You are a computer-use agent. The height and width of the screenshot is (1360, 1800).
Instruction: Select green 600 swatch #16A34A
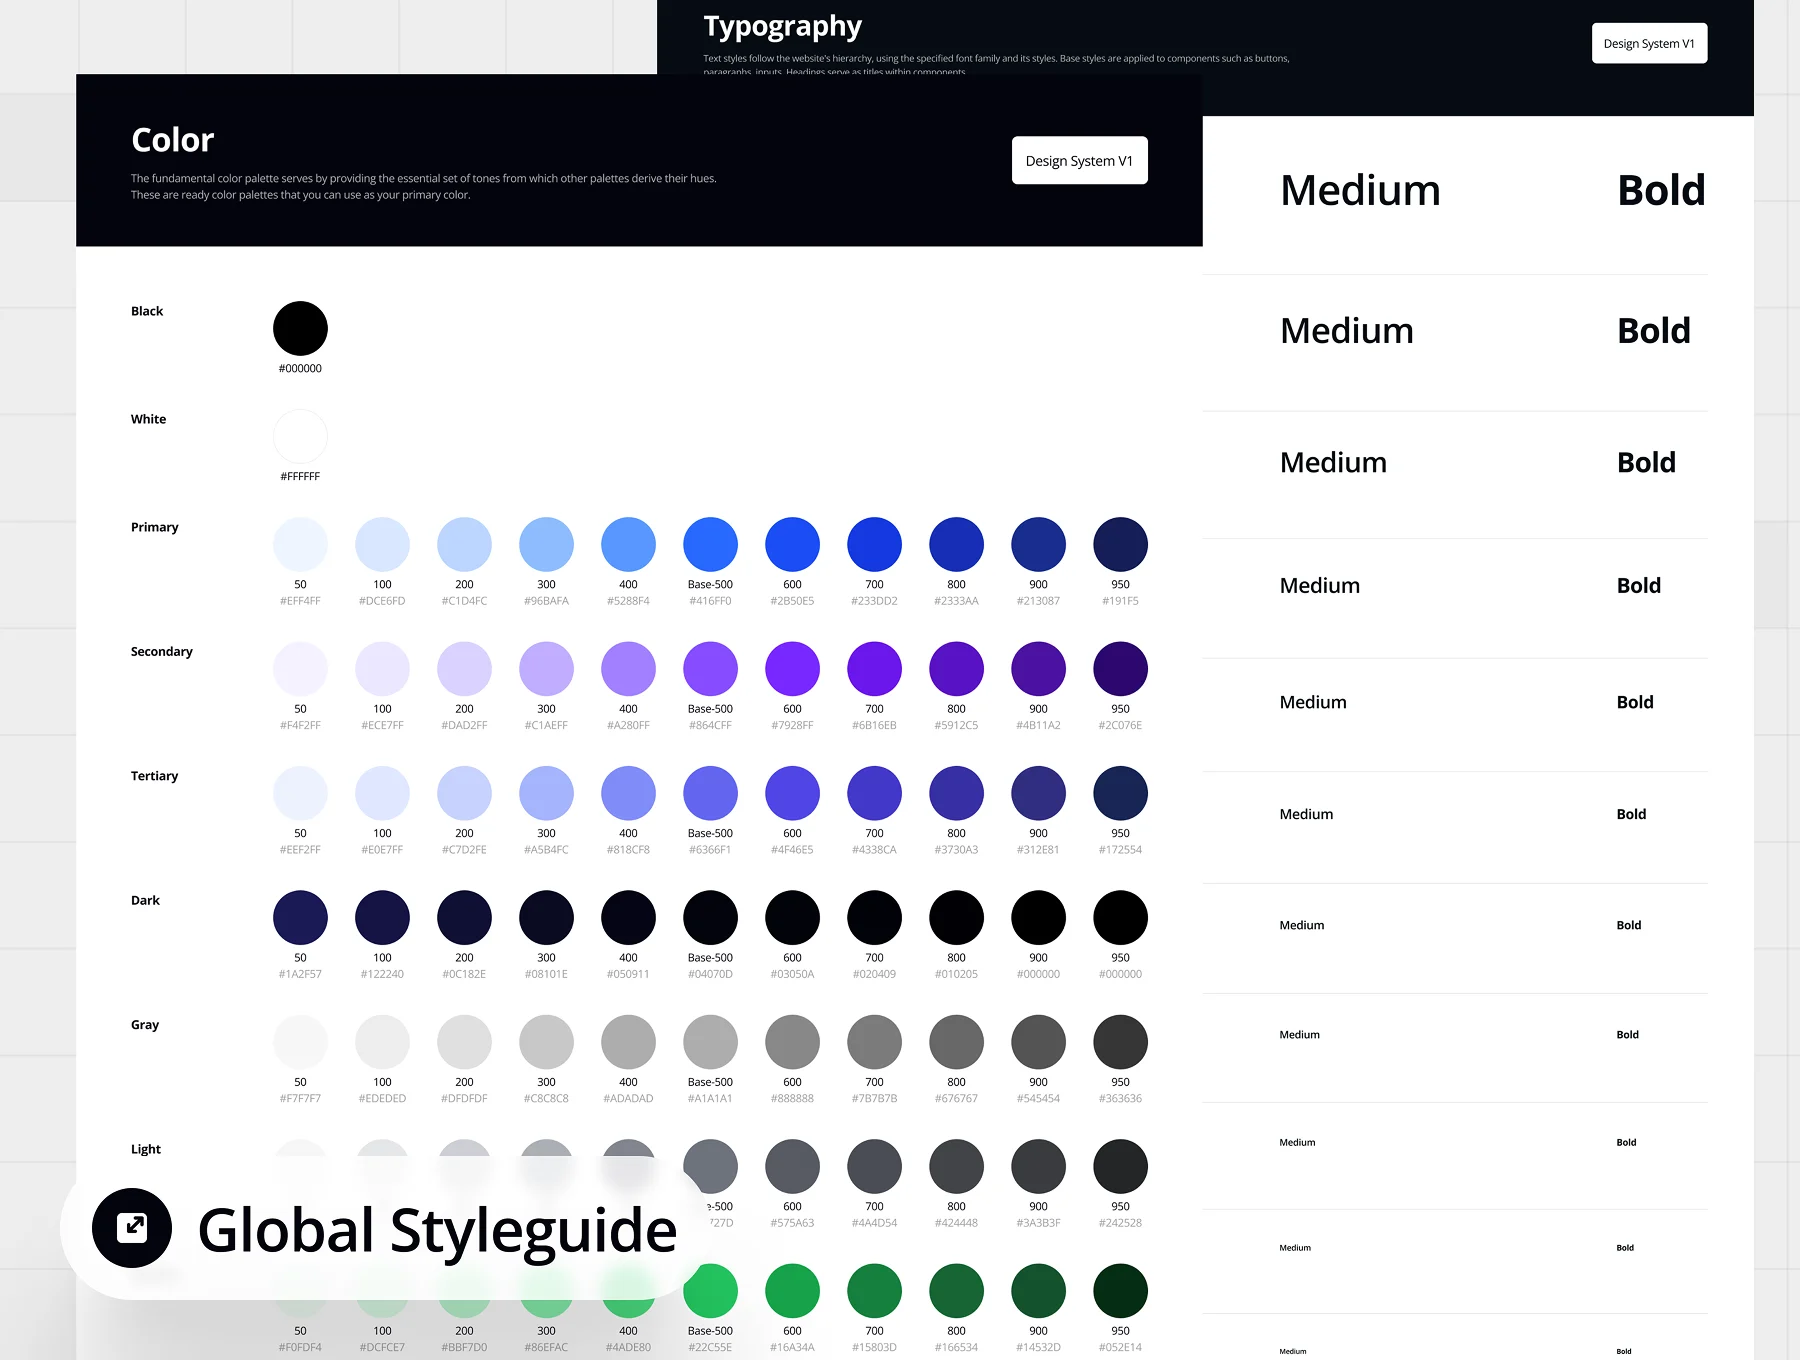(x=792, y=1291)
